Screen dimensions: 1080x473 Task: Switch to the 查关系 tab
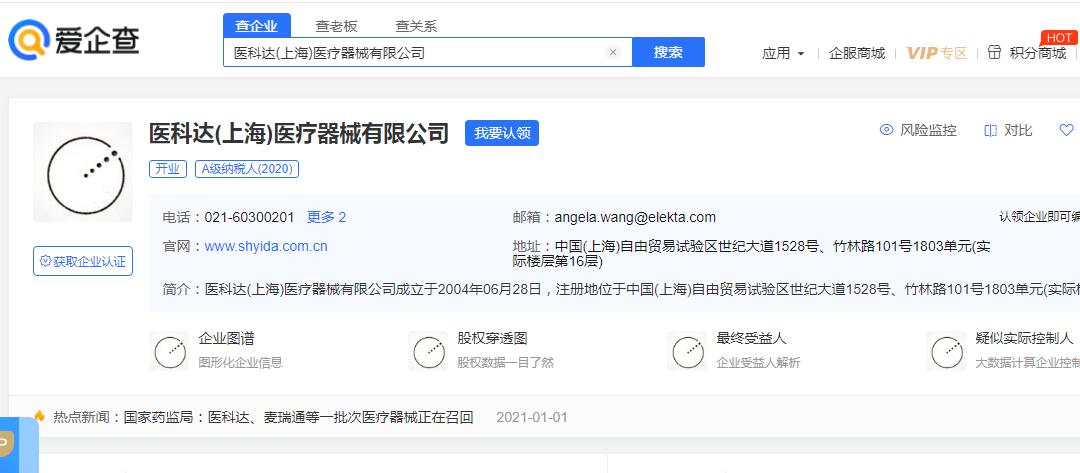point(416,26)
